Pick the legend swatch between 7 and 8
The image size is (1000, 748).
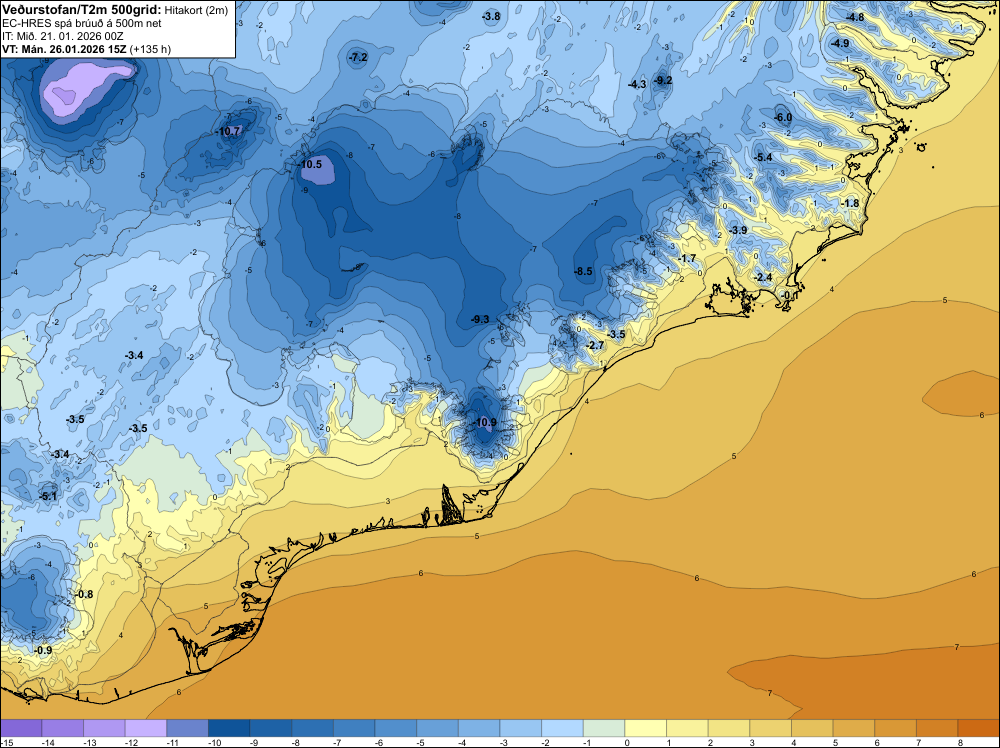click(937, 728)
